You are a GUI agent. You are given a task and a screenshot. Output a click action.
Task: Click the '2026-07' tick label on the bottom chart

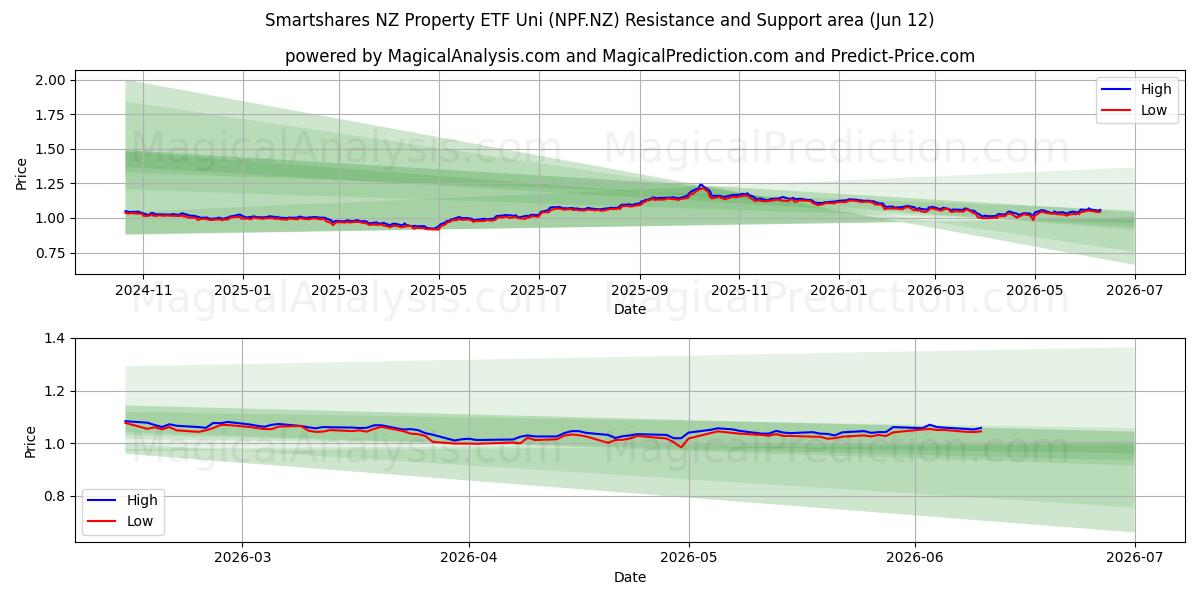point(1135,559)
